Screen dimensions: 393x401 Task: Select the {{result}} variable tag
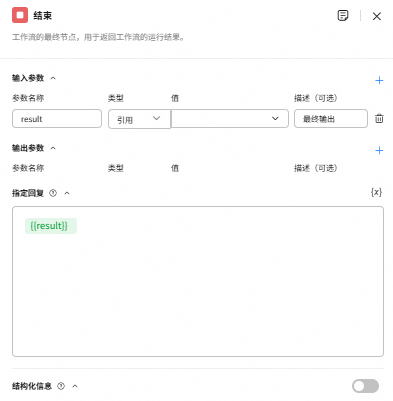pyautogui.click(x=51, y=226)
